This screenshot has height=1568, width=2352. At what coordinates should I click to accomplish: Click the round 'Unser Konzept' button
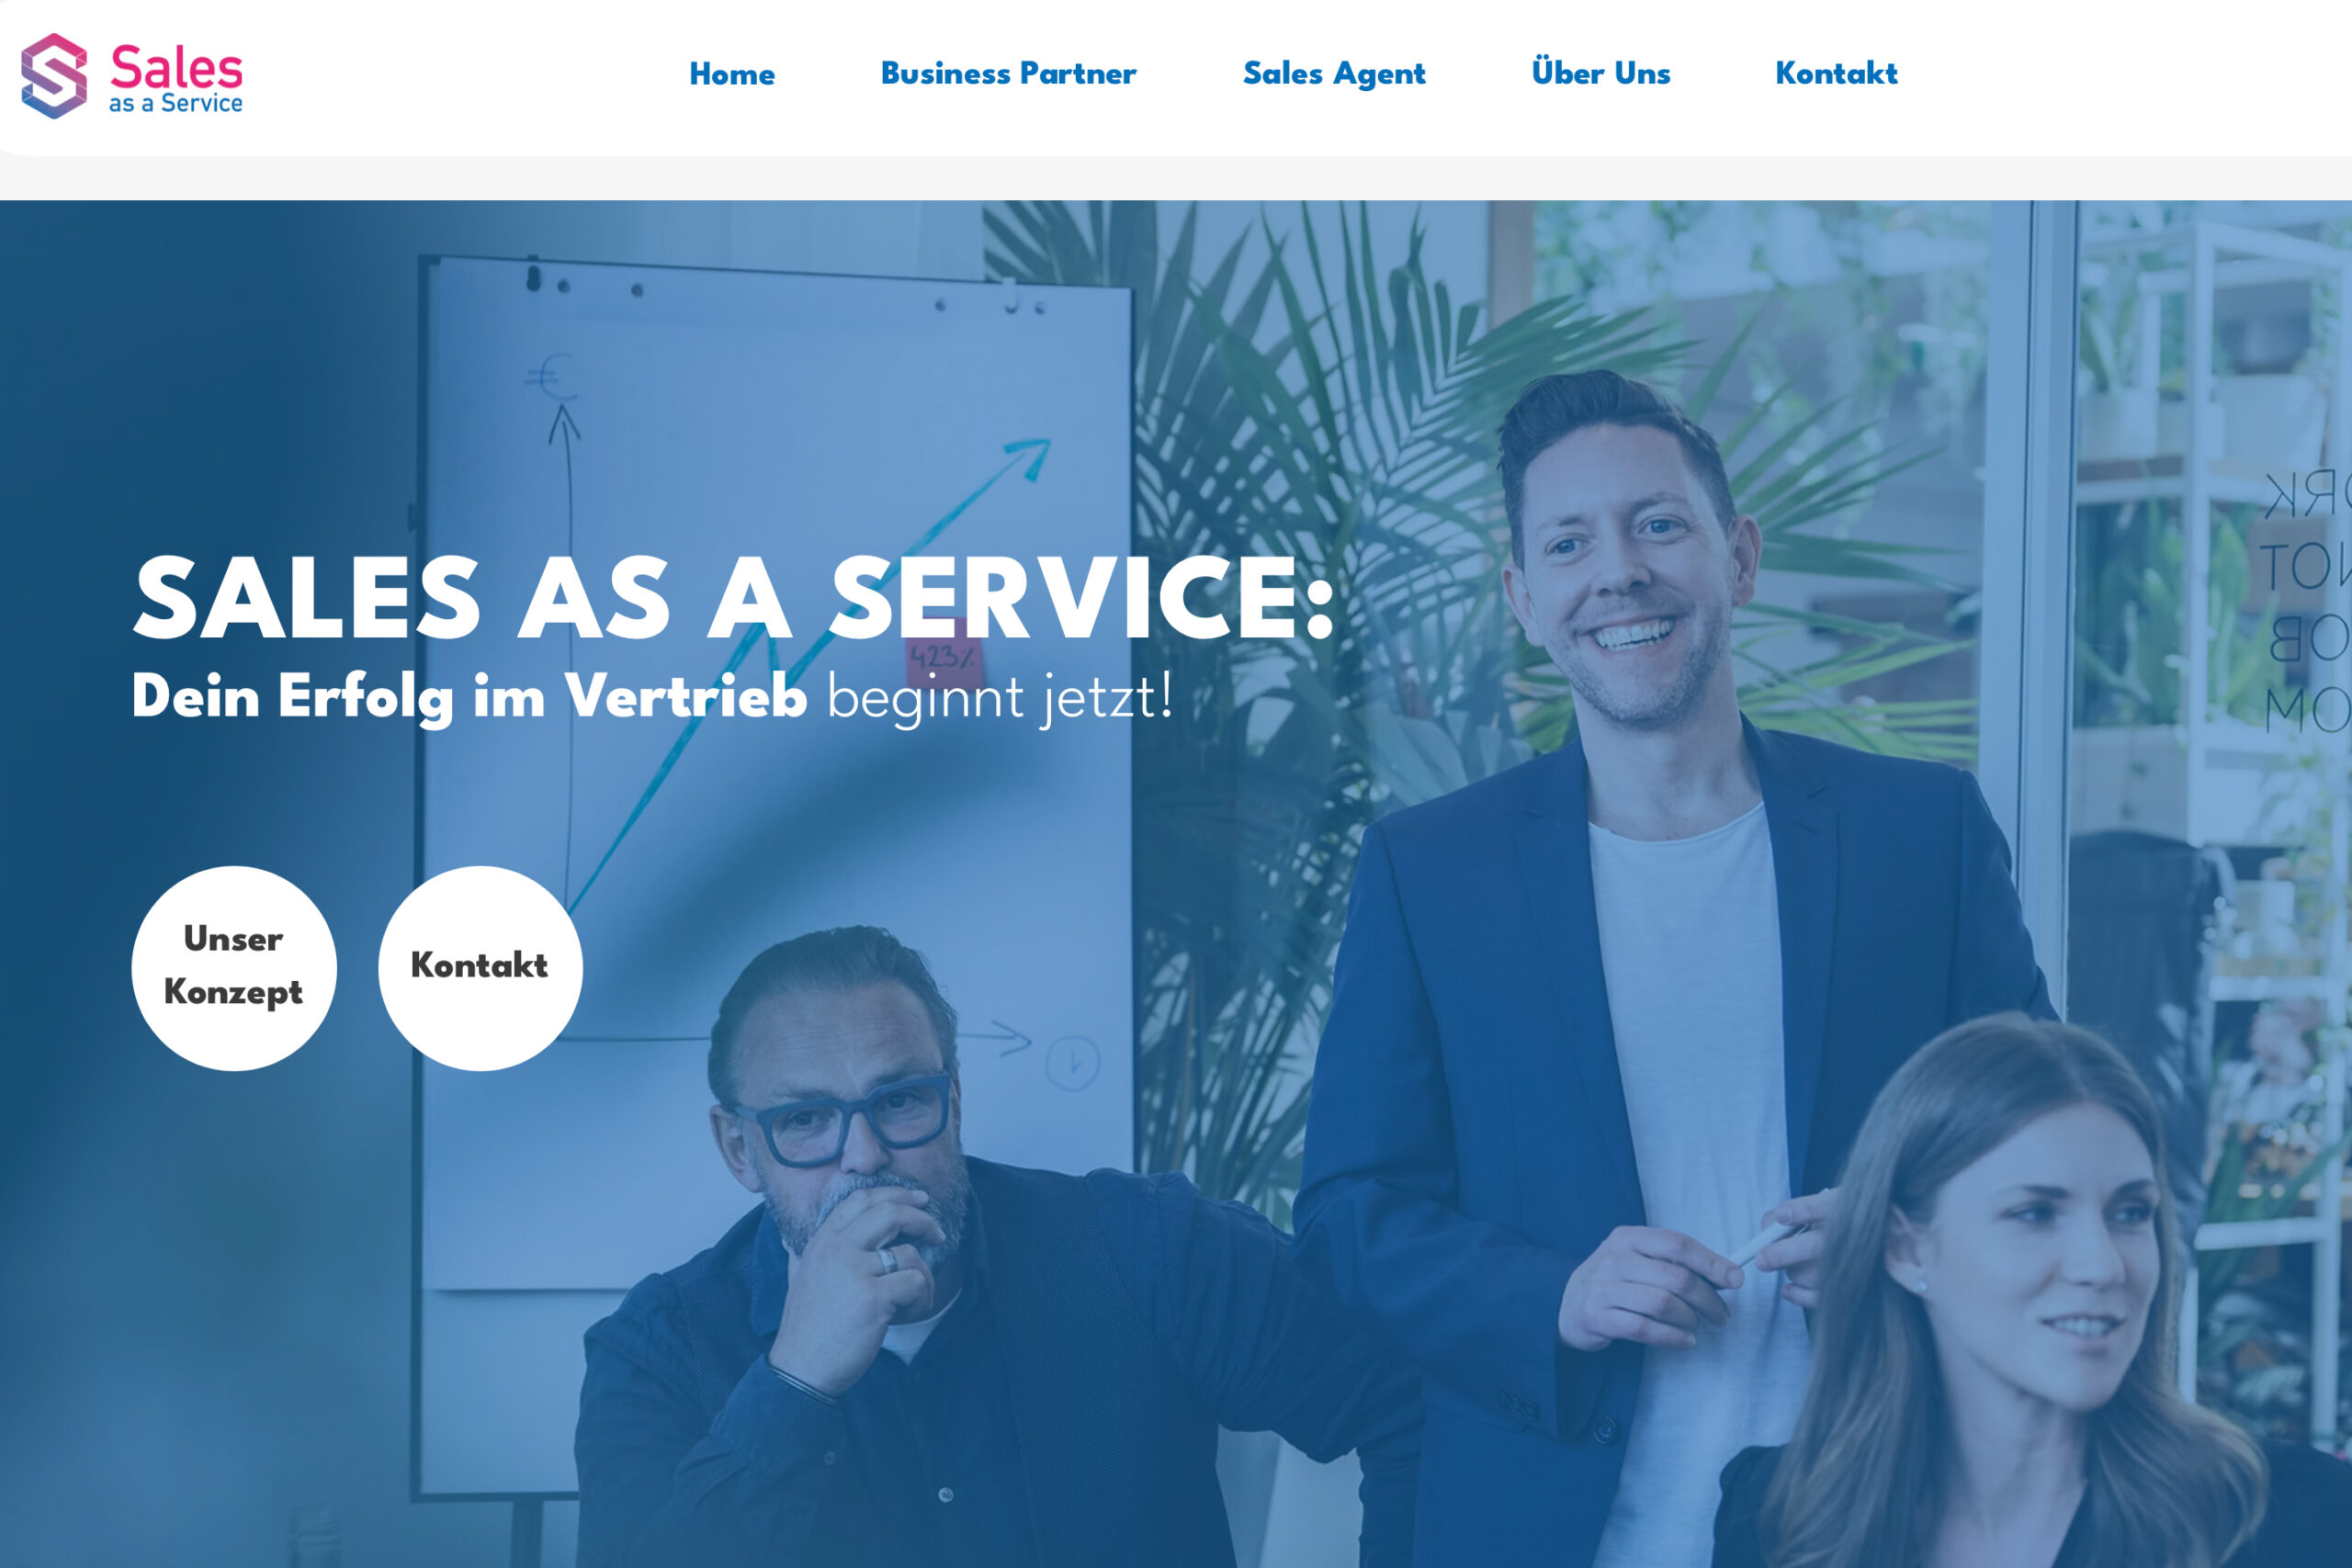[x=234, y=968]
